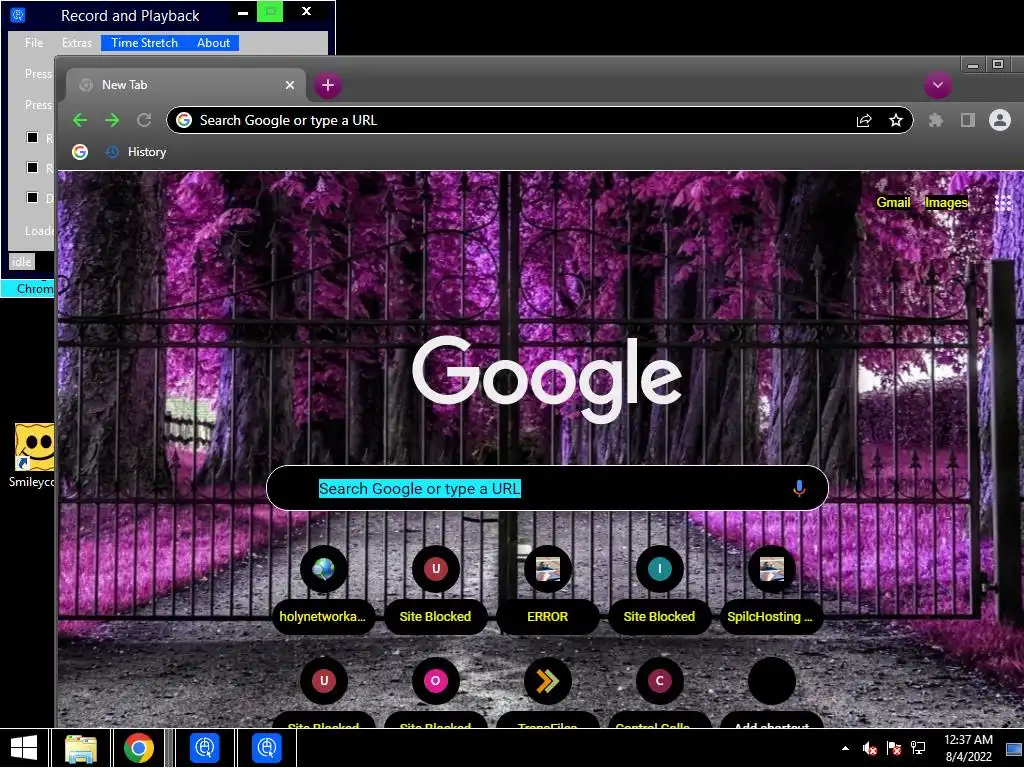This screenshot has width=1024, height=768.
Task: Open the shortcut with the pink O icon
Action: [436, 681]
